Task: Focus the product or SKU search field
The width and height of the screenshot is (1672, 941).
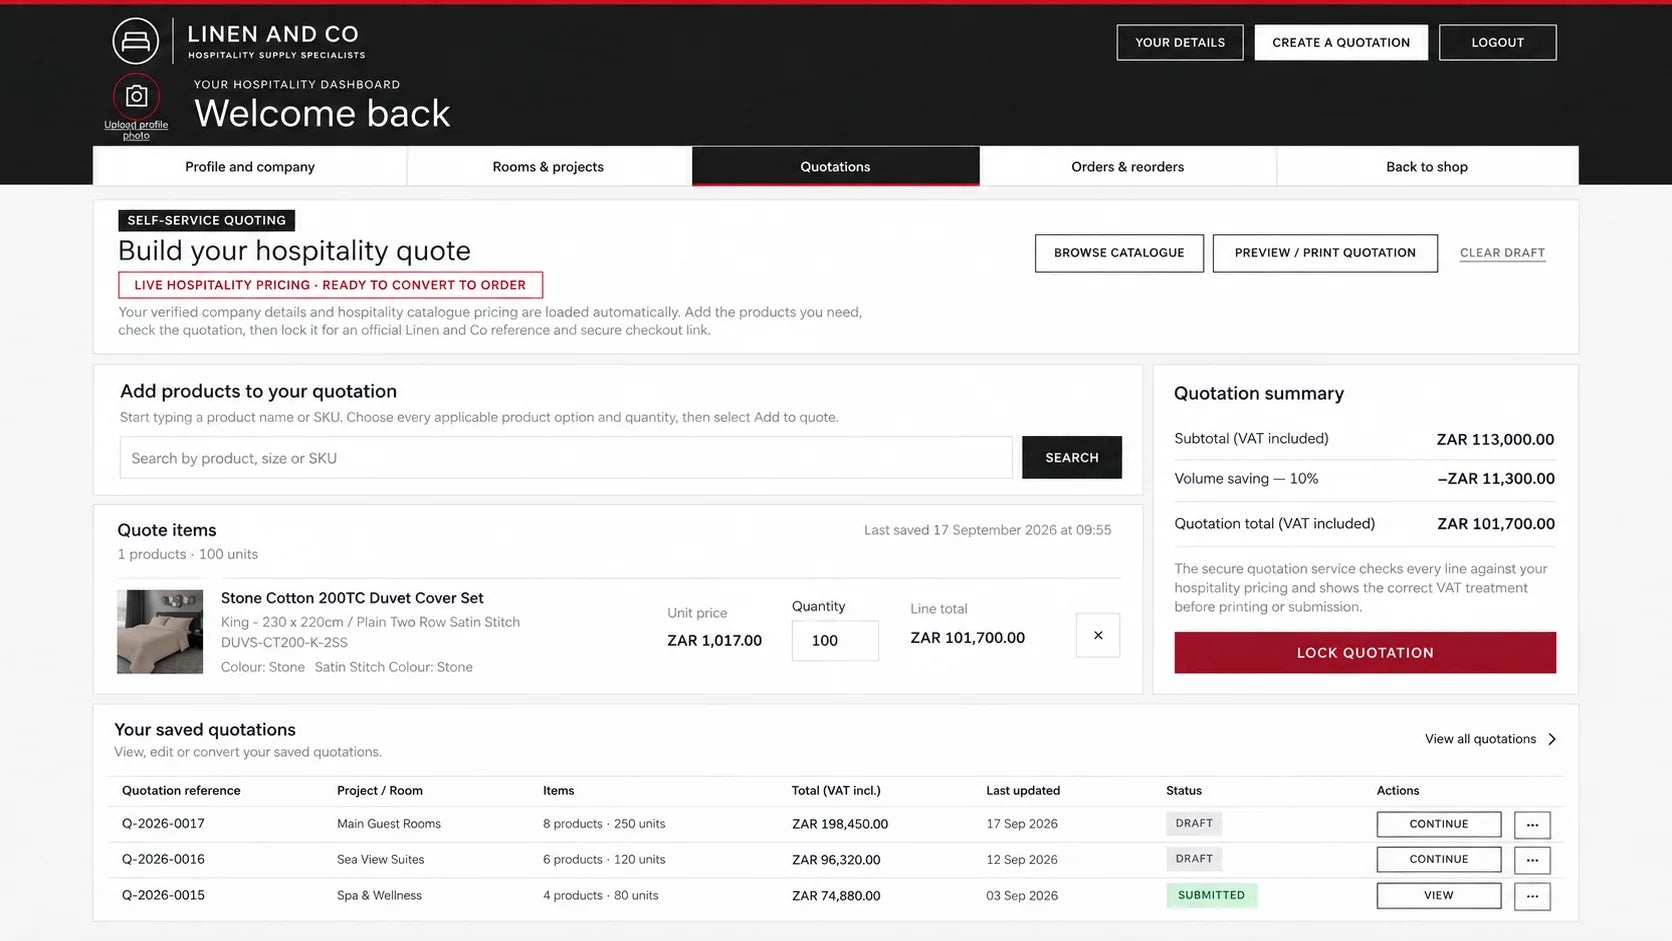Action: (x=566, y=458)
